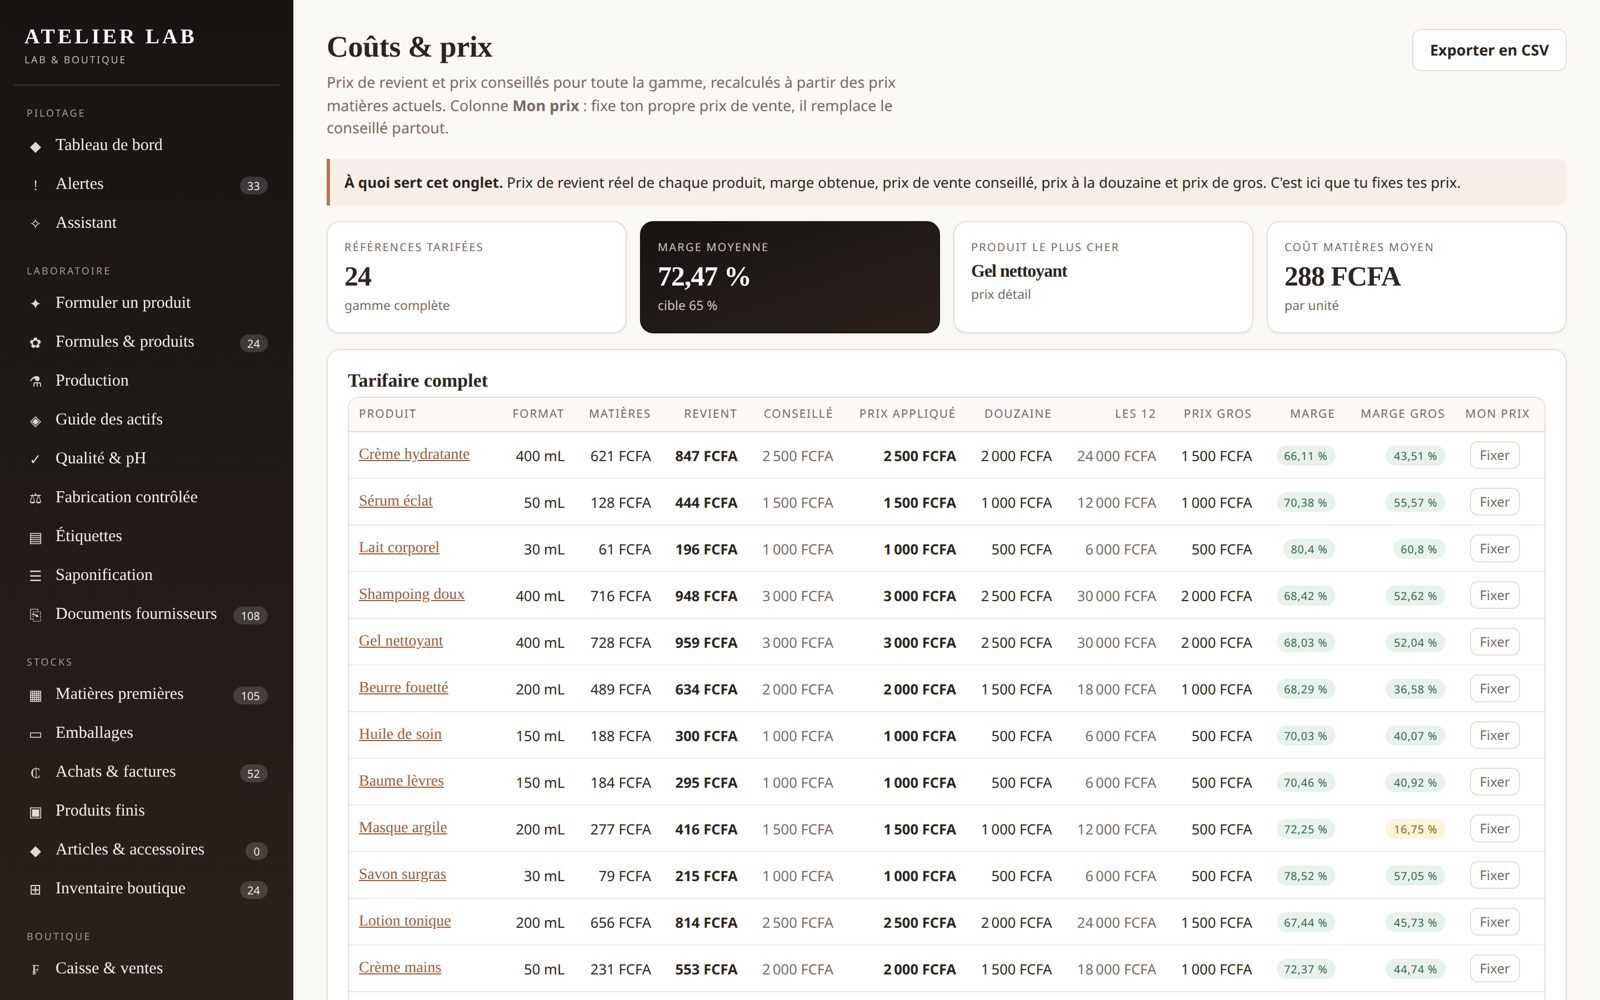The image size is (1600, 1000).
Task: Click the Achats & factures icon
Action: click(35, 774)
